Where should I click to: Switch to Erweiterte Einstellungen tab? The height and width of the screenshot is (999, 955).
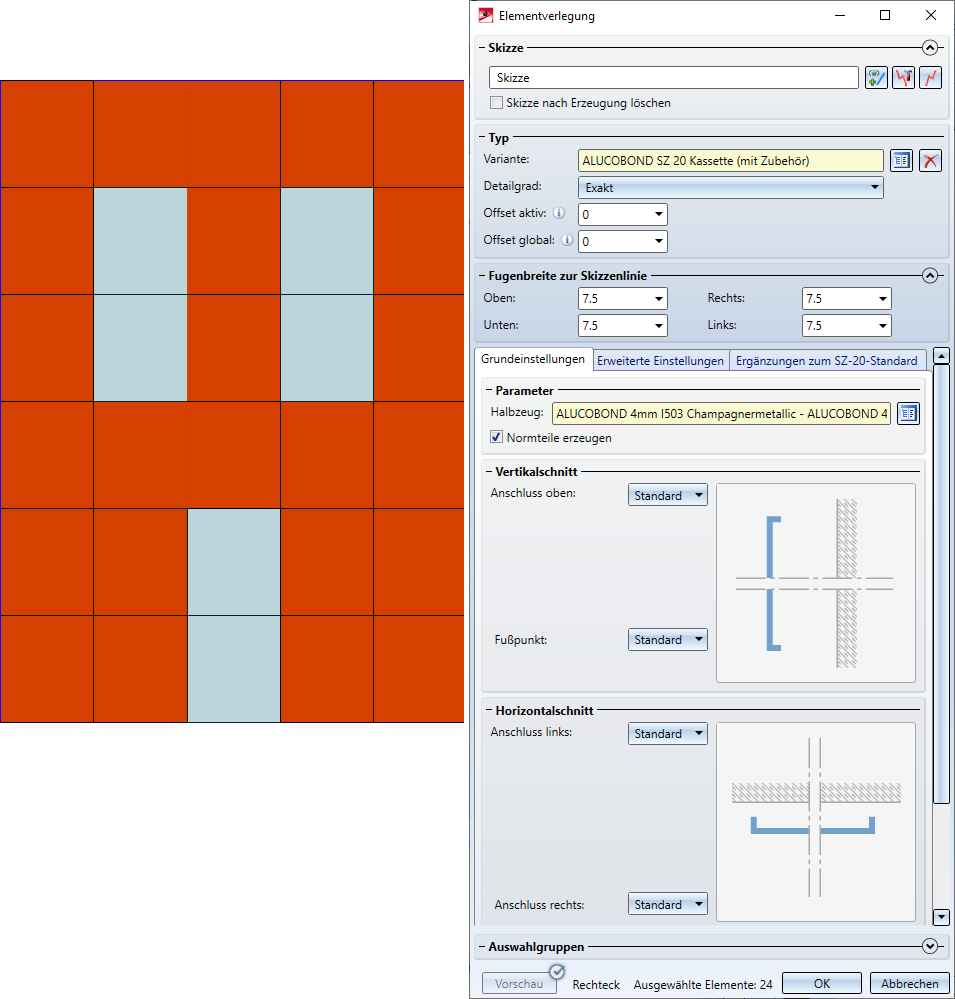[660, 361]
